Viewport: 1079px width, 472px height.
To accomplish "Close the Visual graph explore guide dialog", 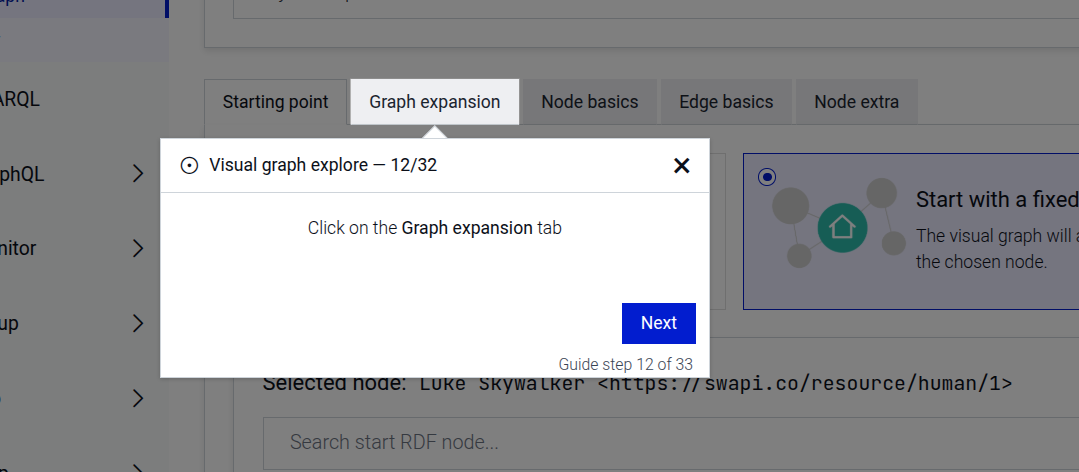I will tap(681, 166).
